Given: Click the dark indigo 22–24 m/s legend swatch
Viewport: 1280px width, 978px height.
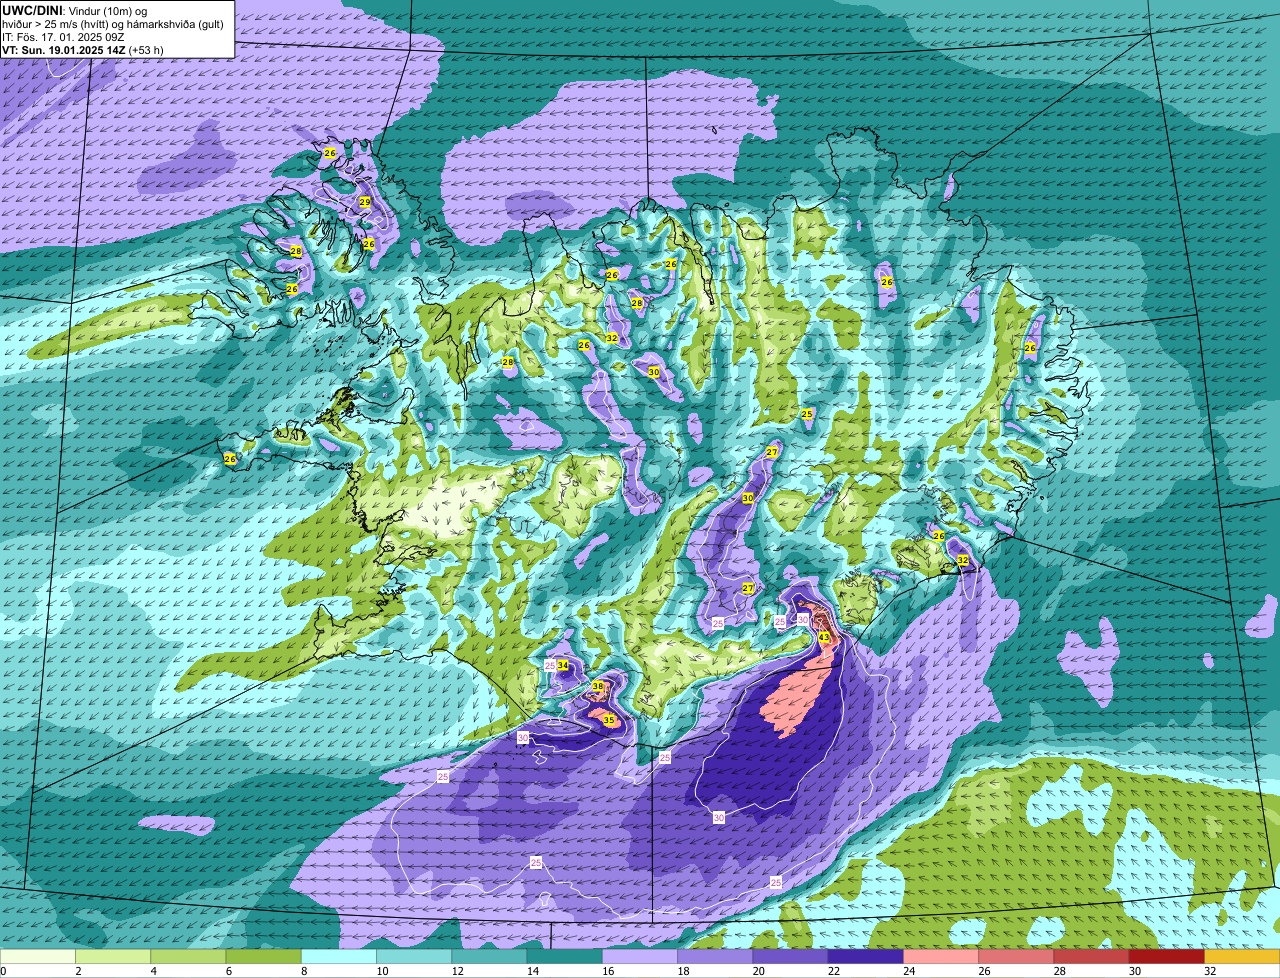Looking at the screenshot, I should point(866,957).
